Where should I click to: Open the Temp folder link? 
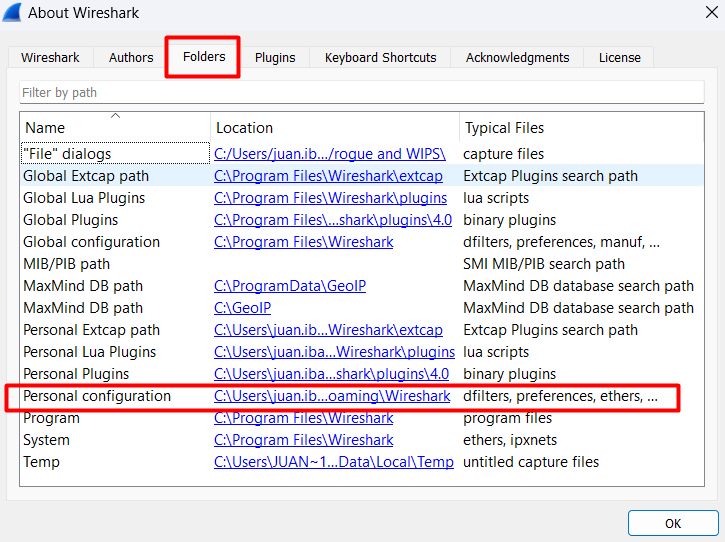334,462
